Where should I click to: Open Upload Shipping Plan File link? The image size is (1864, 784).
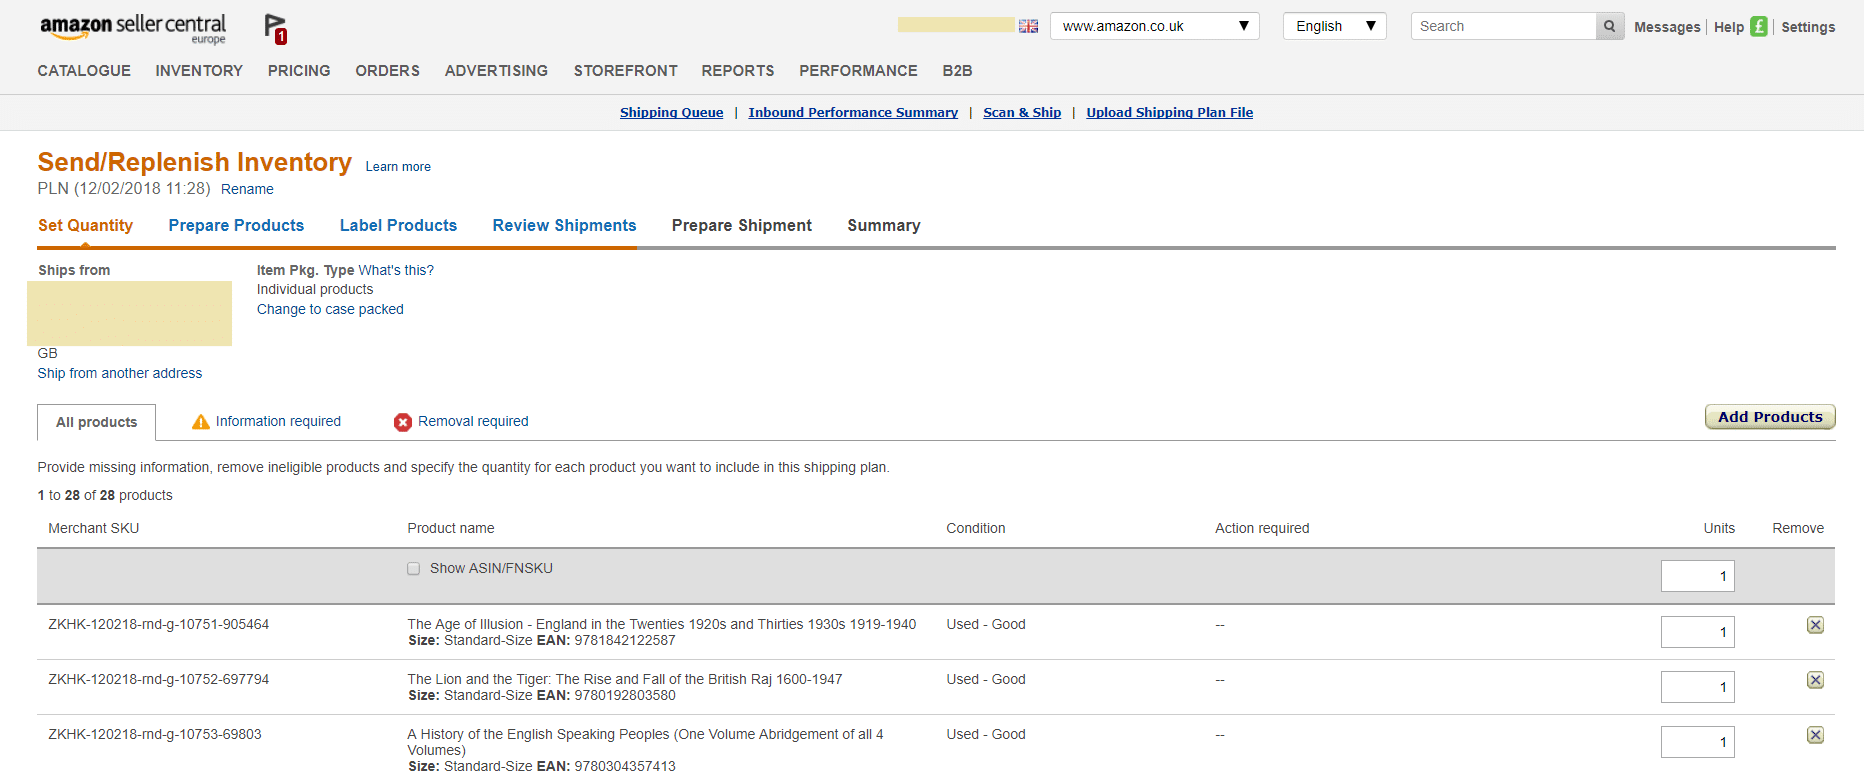1169,112
